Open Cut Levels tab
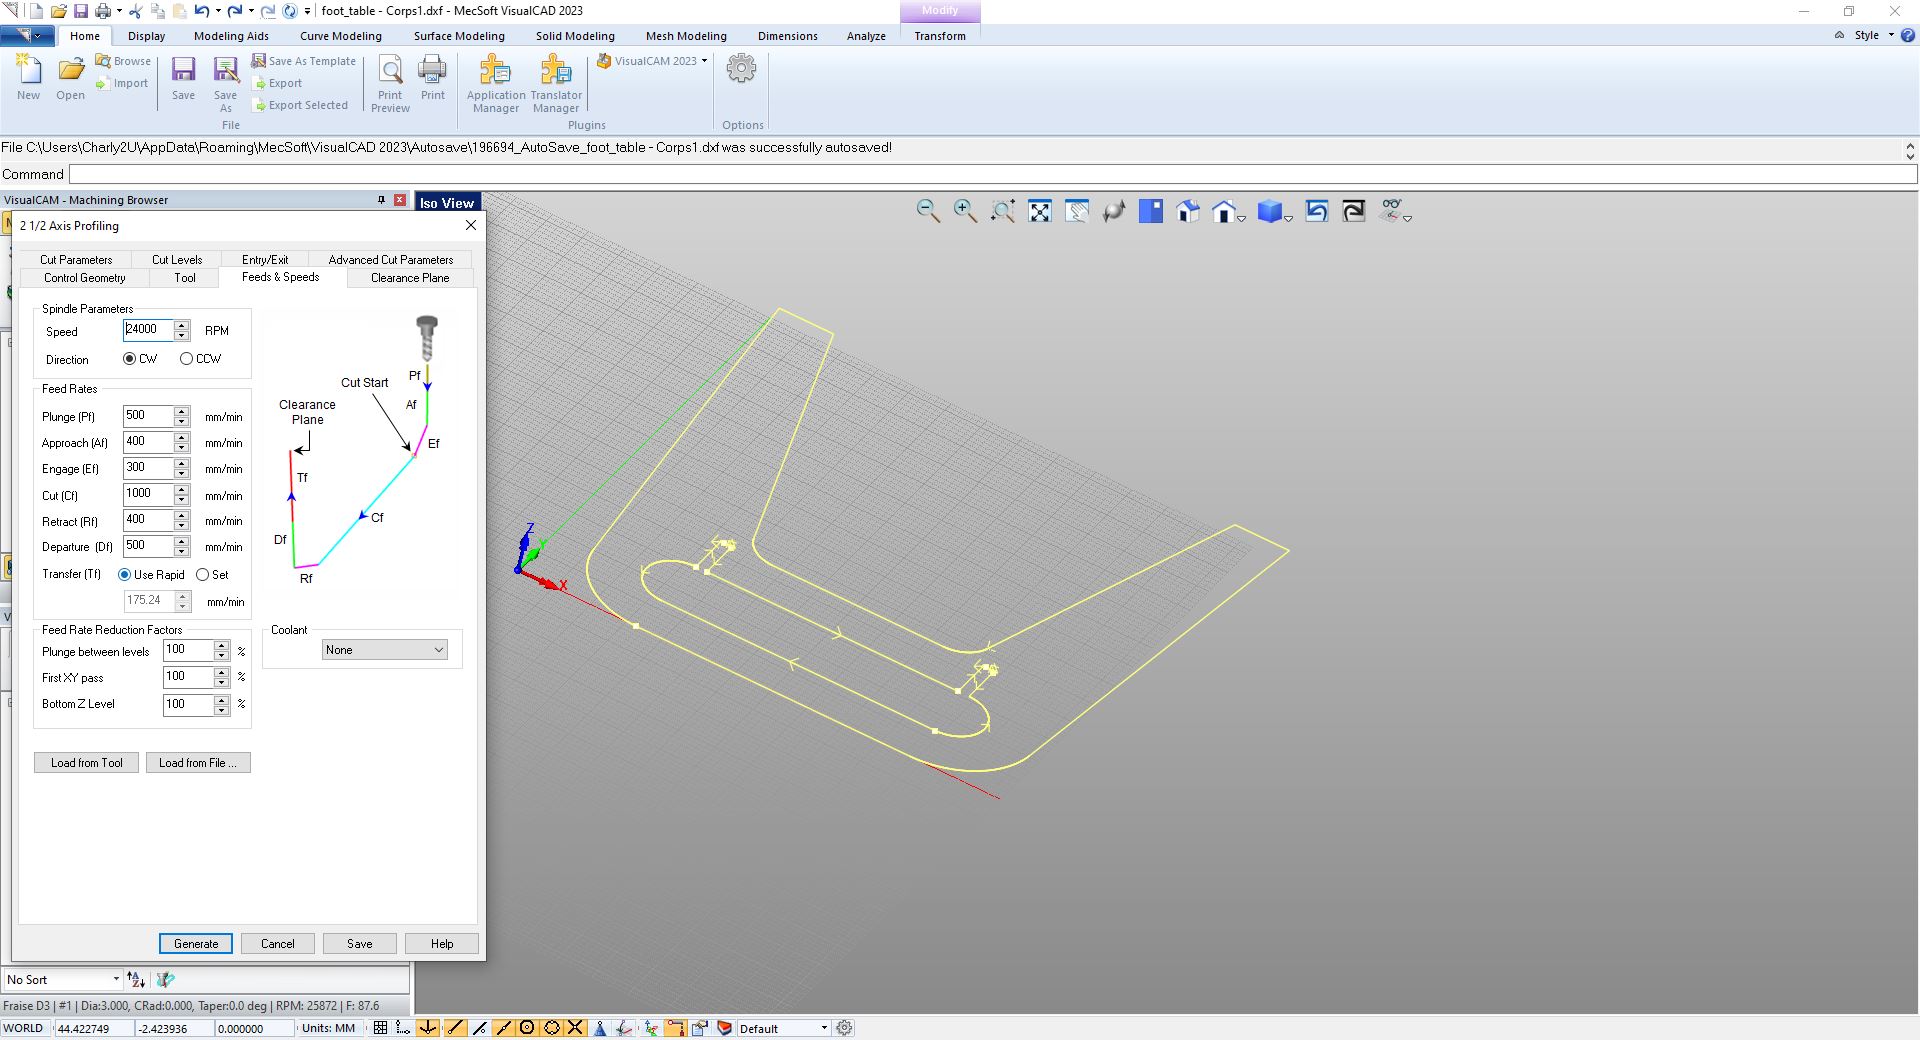This screenshot has height=1040, width=1920. 177,259
